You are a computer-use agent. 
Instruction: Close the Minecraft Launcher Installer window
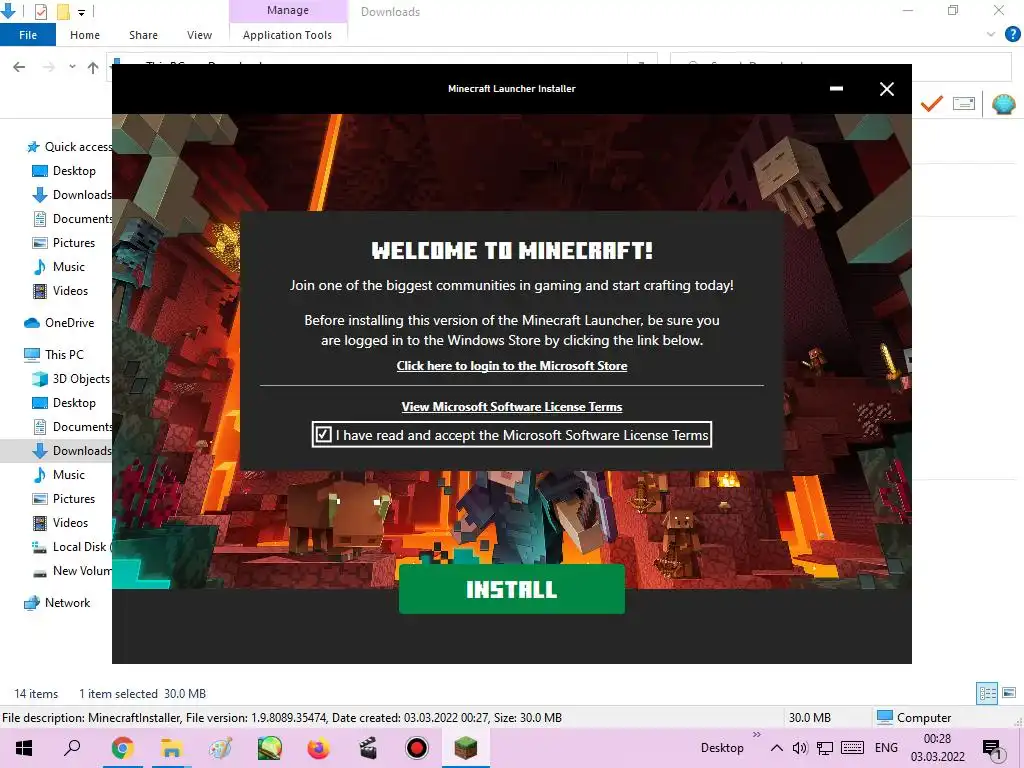tap(886, 89)
